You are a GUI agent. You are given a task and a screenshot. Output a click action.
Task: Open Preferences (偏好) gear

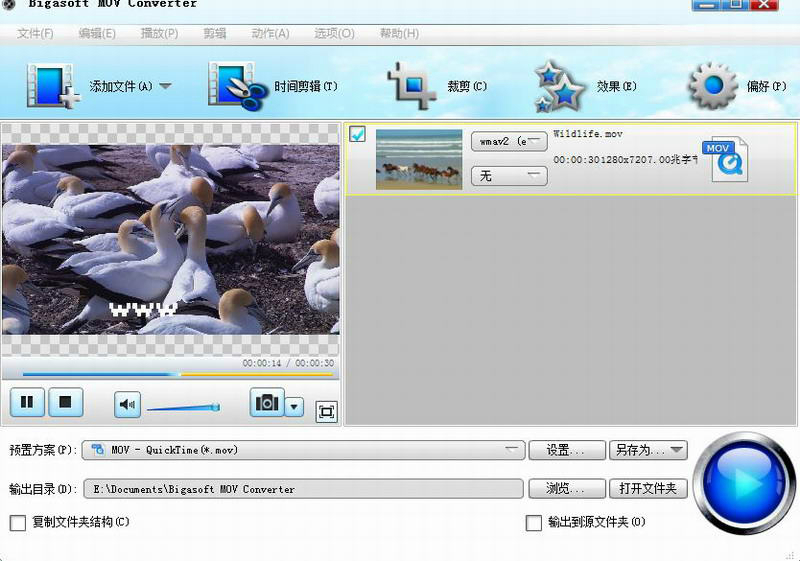[x=737, y=86]
